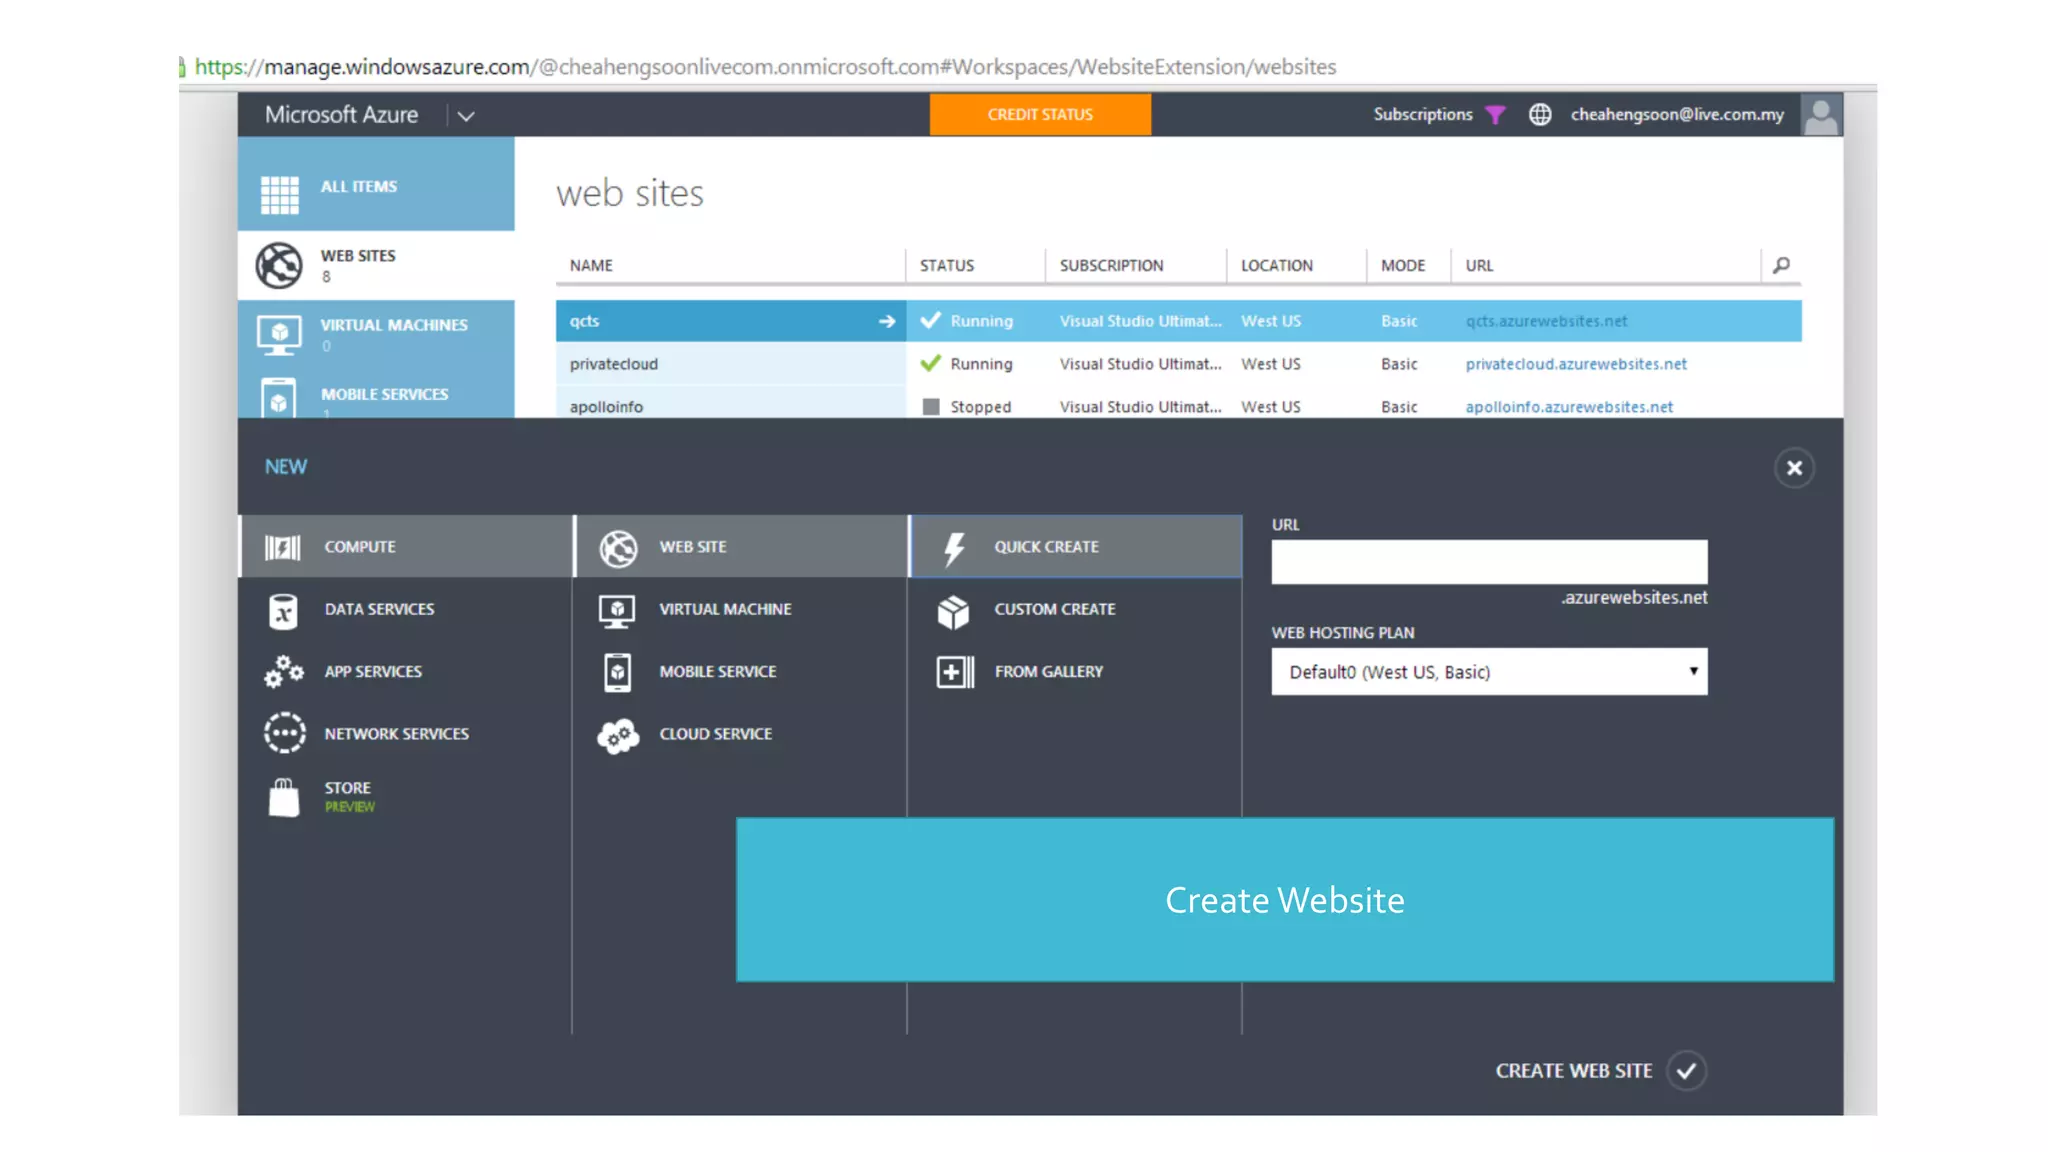Open the All Items grid icon
Image resolution: width=2048 pixels, height=1152 pixels.
click(x=279, y=194)
